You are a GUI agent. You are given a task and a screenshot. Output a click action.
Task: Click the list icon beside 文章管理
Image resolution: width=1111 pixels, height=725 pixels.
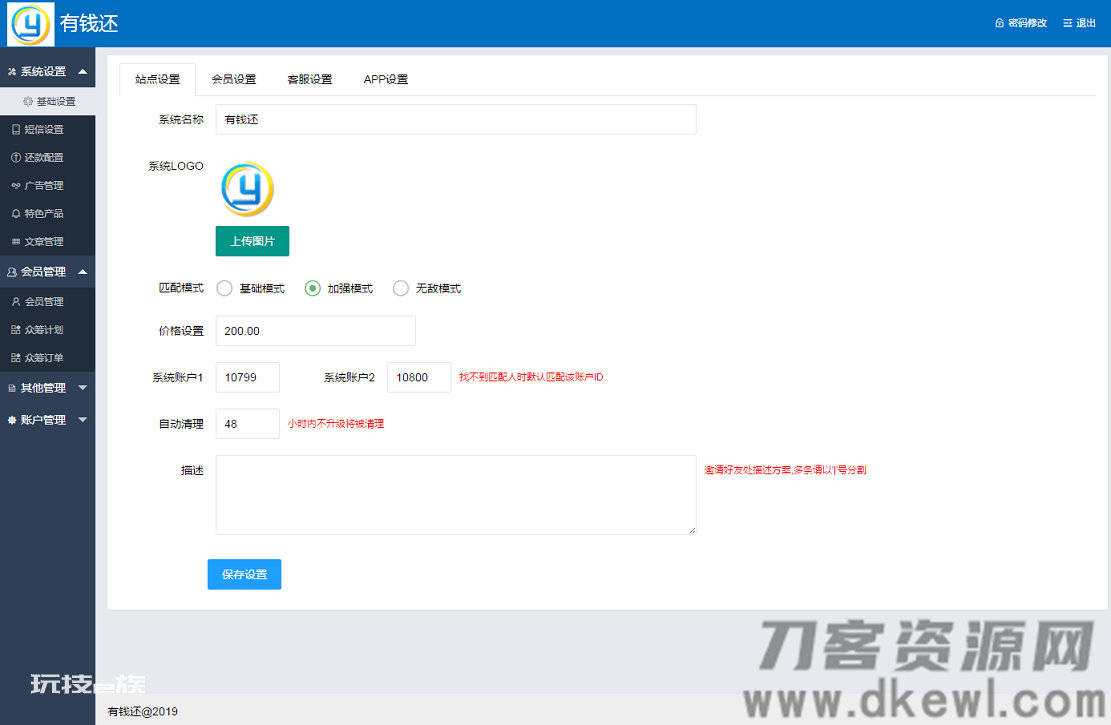[16, 242]
